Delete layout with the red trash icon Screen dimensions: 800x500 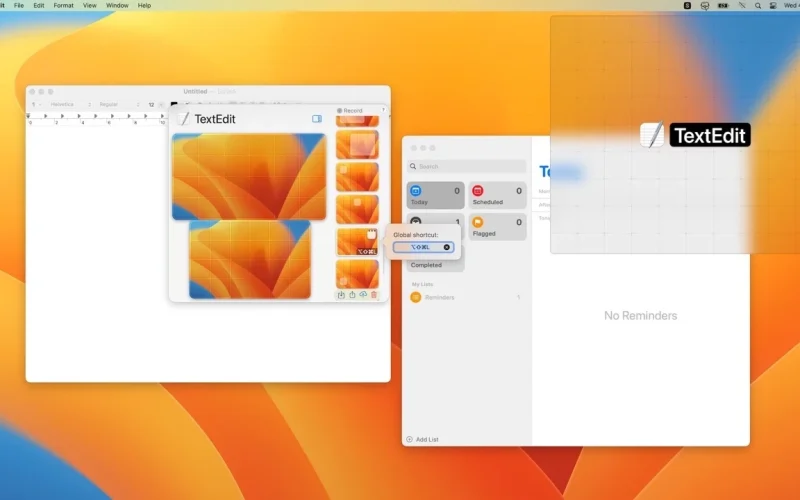(x=373, y=294)
